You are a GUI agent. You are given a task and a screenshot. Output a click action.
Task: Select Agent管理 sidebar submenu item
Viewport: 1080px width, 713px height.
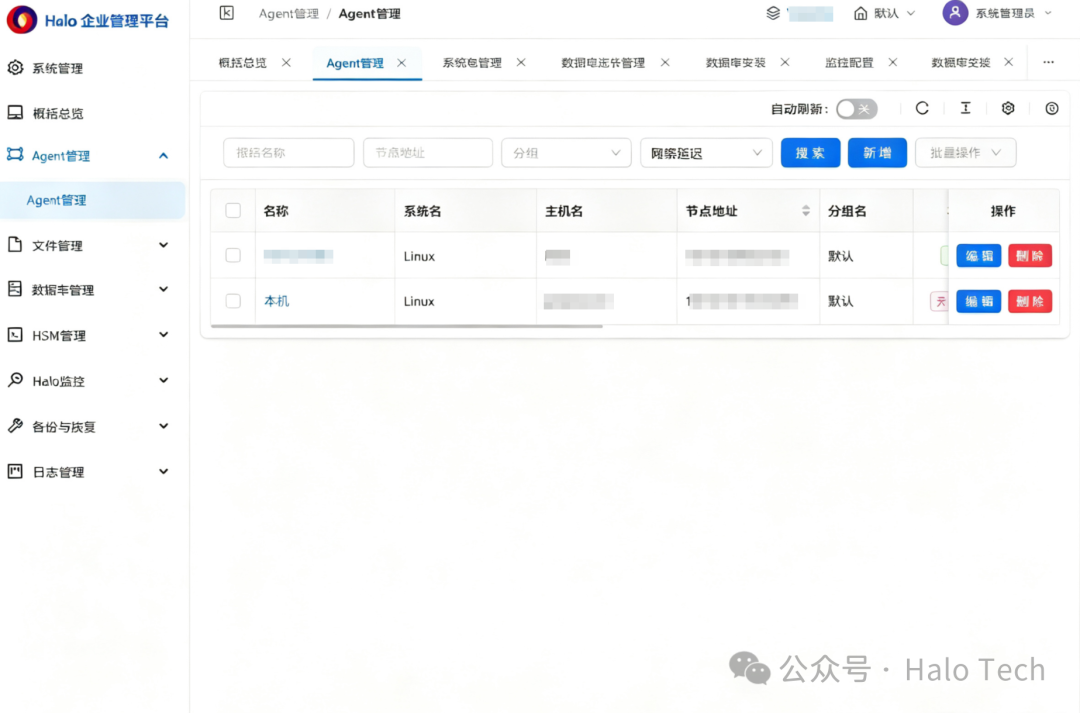pos(92,200)
